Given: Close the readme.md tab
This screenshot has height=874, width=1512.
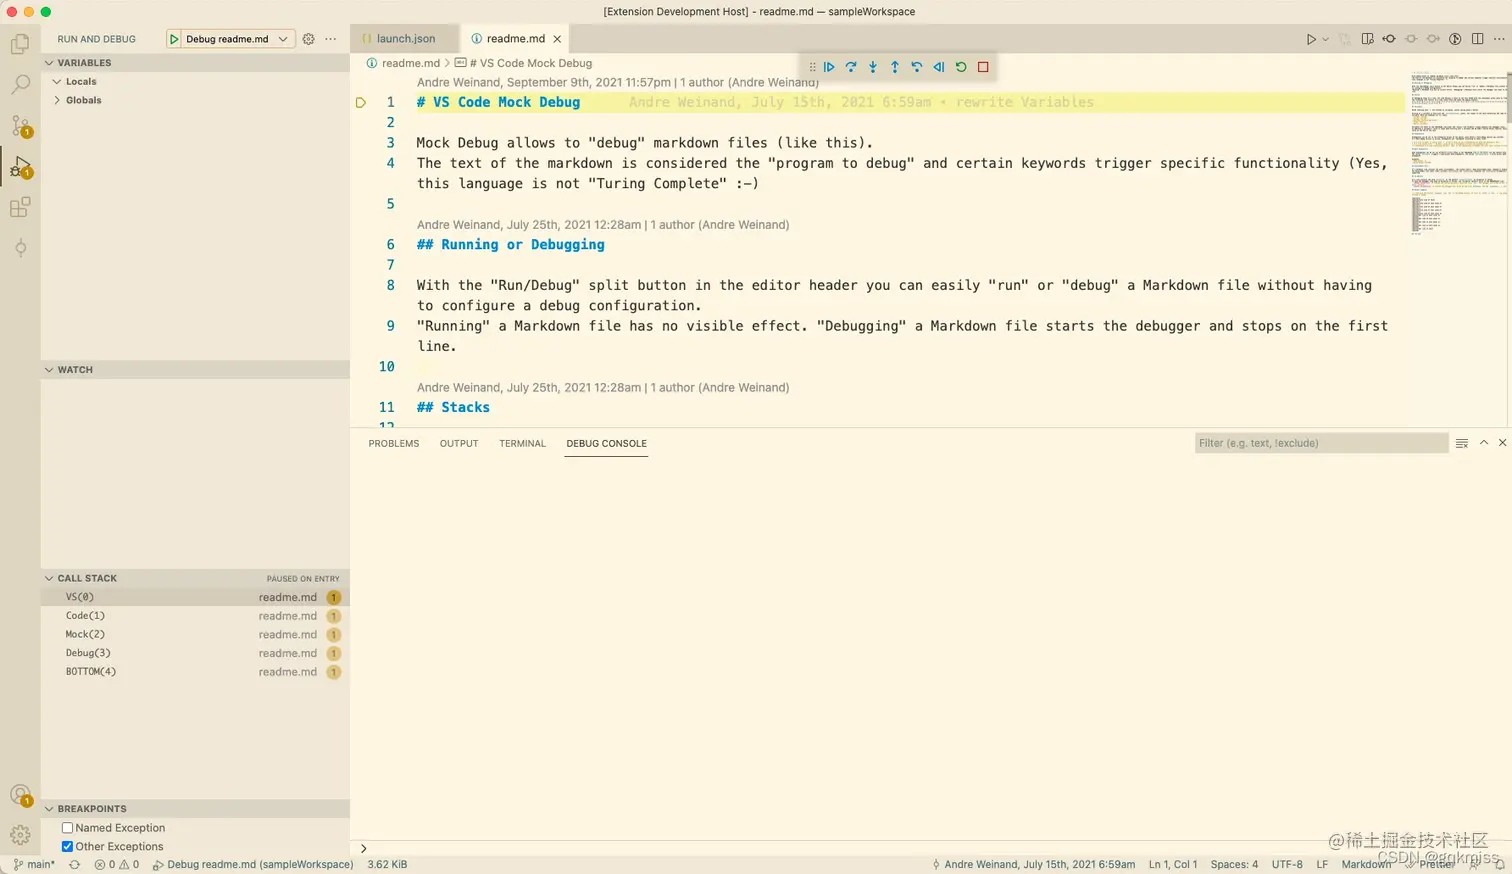Looking at the screenshot, I should click(x=557, y=39).
